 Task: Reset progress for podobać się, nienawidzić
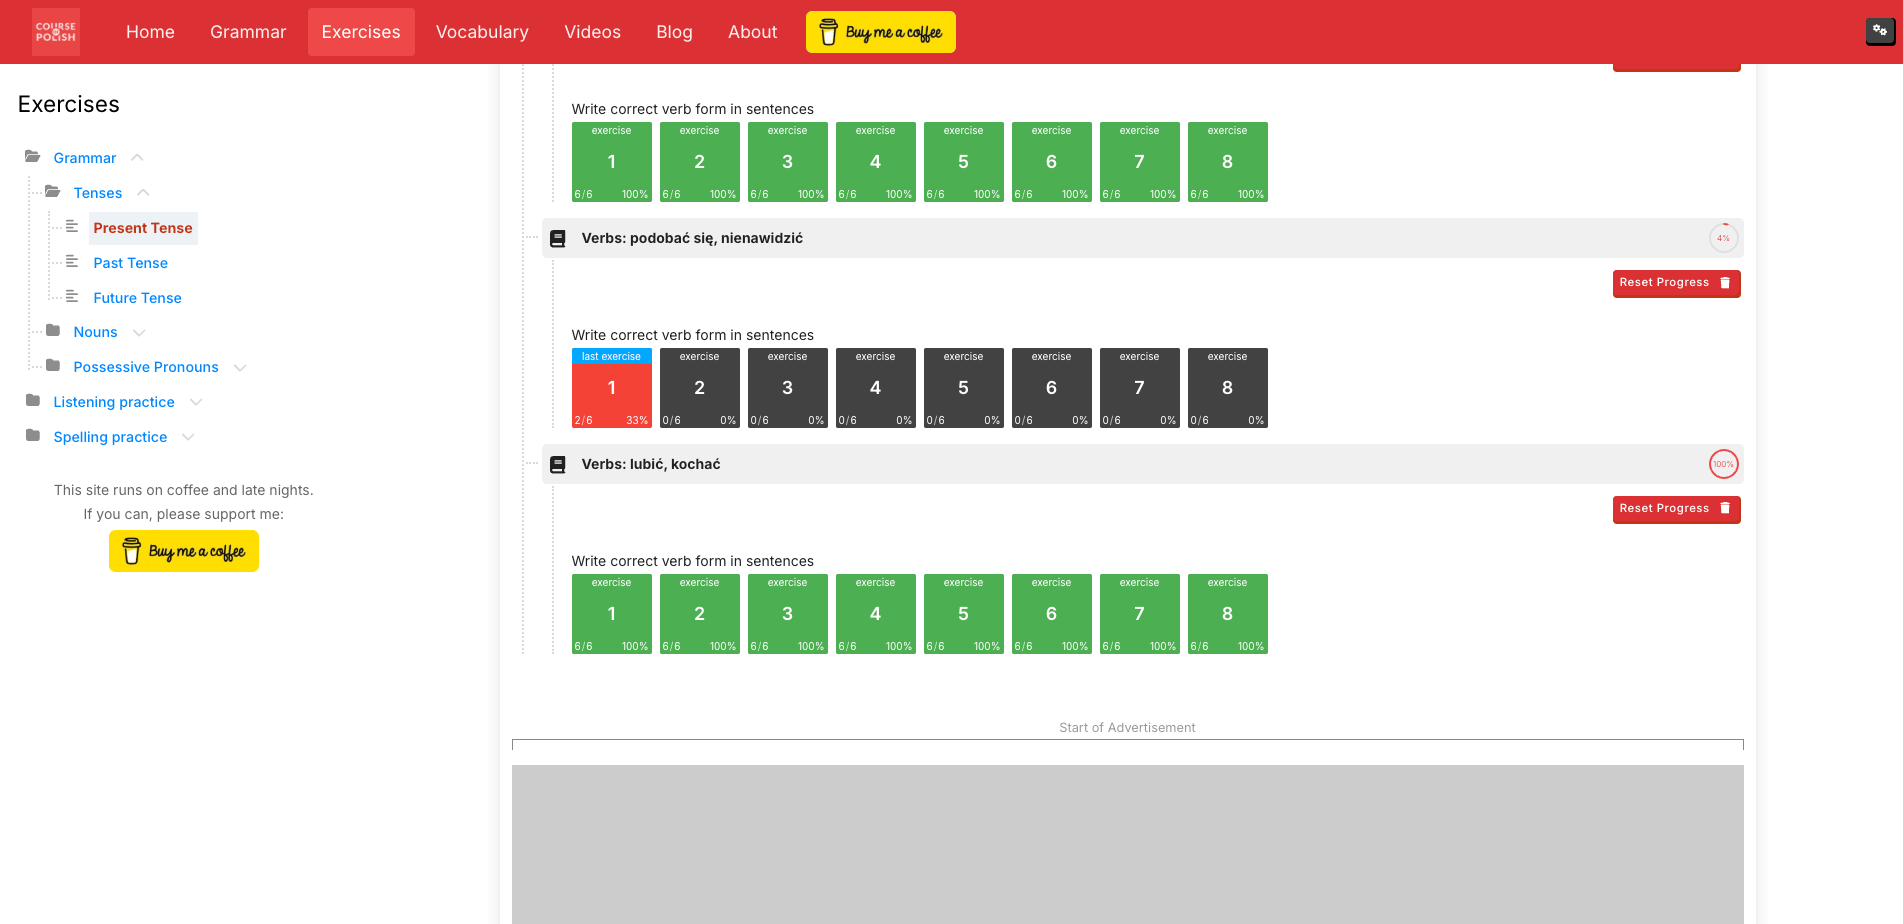click(1676, 283)
